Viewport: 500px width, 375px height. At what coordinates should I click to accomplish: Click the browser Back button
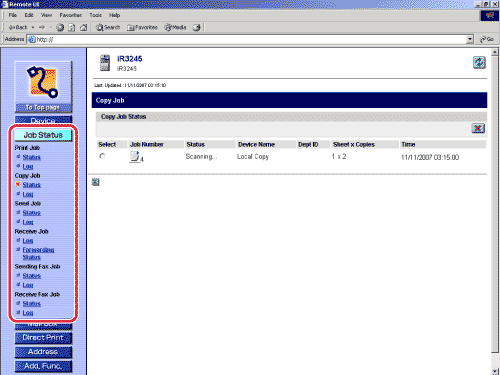point(18,27)
